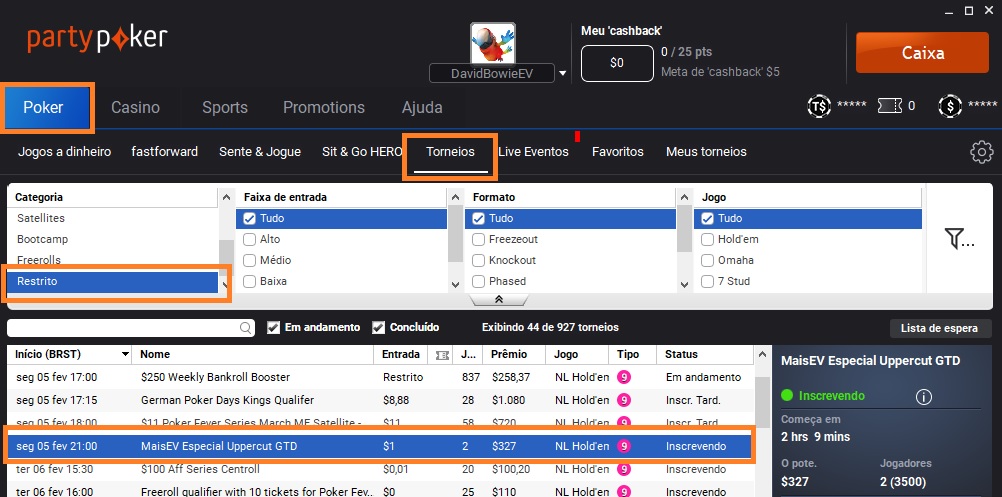1002x497 pixels.
Task: Click the ticket column header icon
Action: [x=442, y=355]
